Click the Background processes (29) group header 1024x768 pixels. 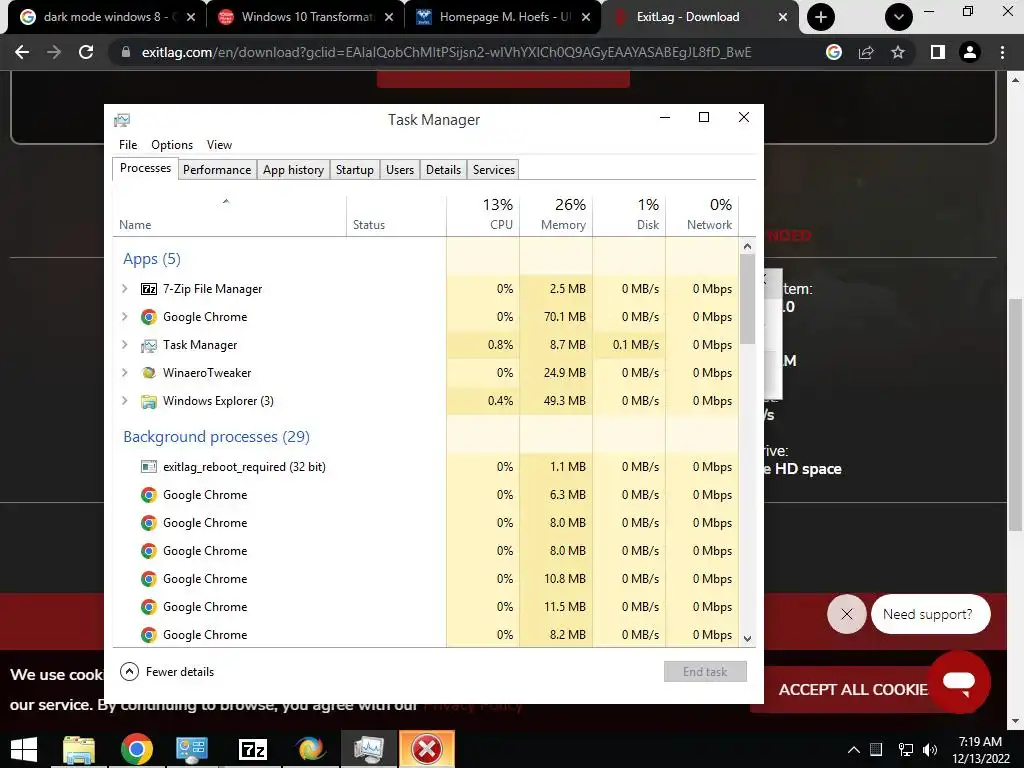pos(216,436)
